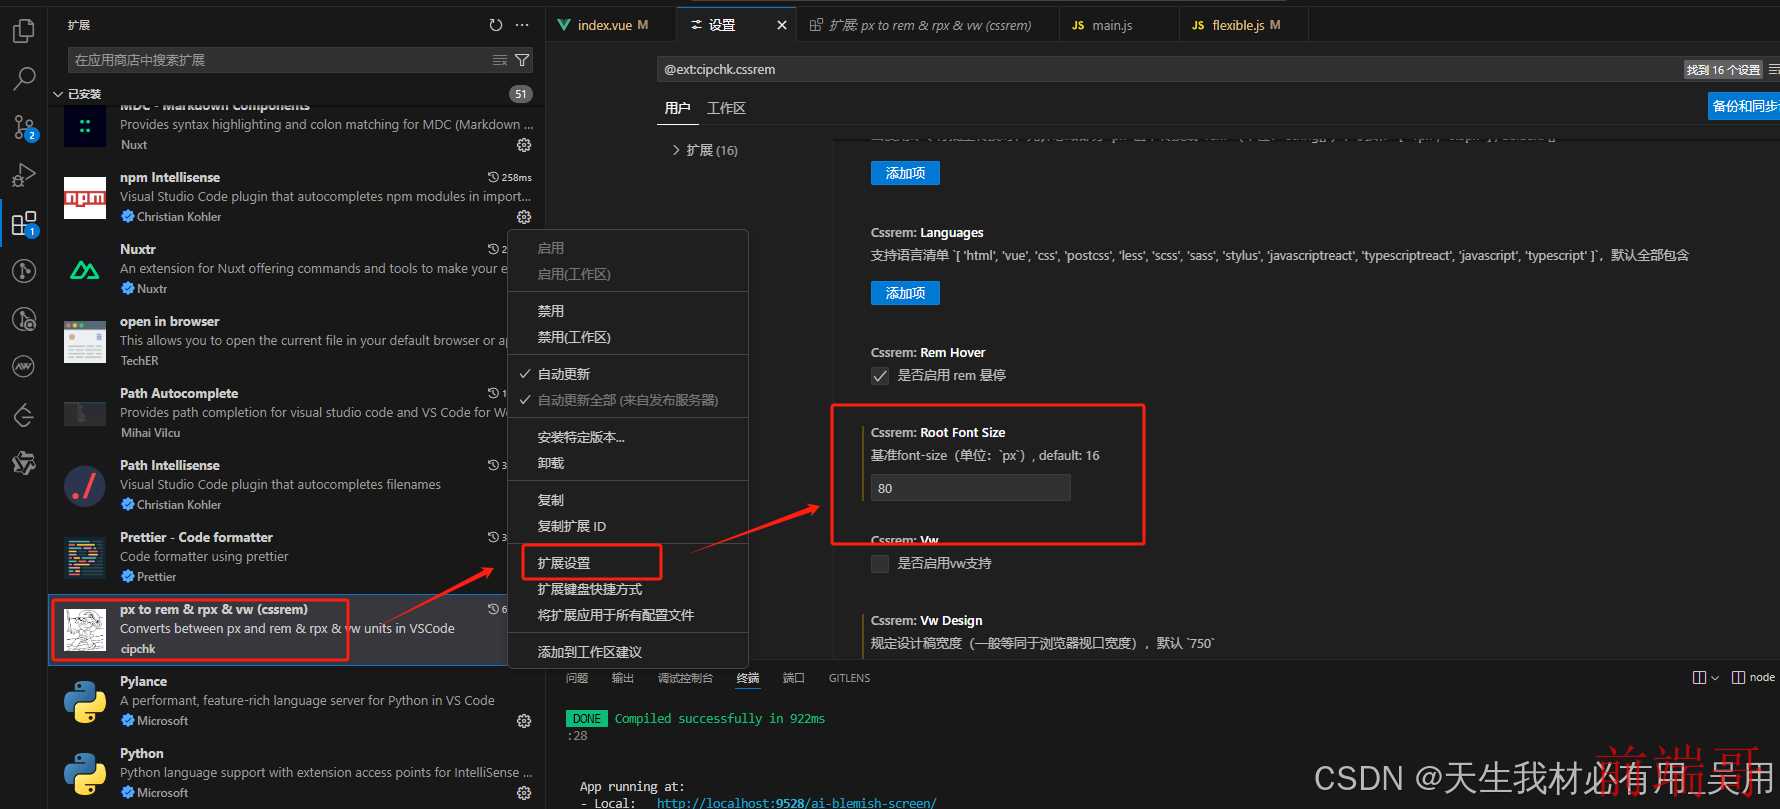Click the open in browser extension thumbnail
Viewport: 1780px width, 809px height.
[x=85, y=342]
